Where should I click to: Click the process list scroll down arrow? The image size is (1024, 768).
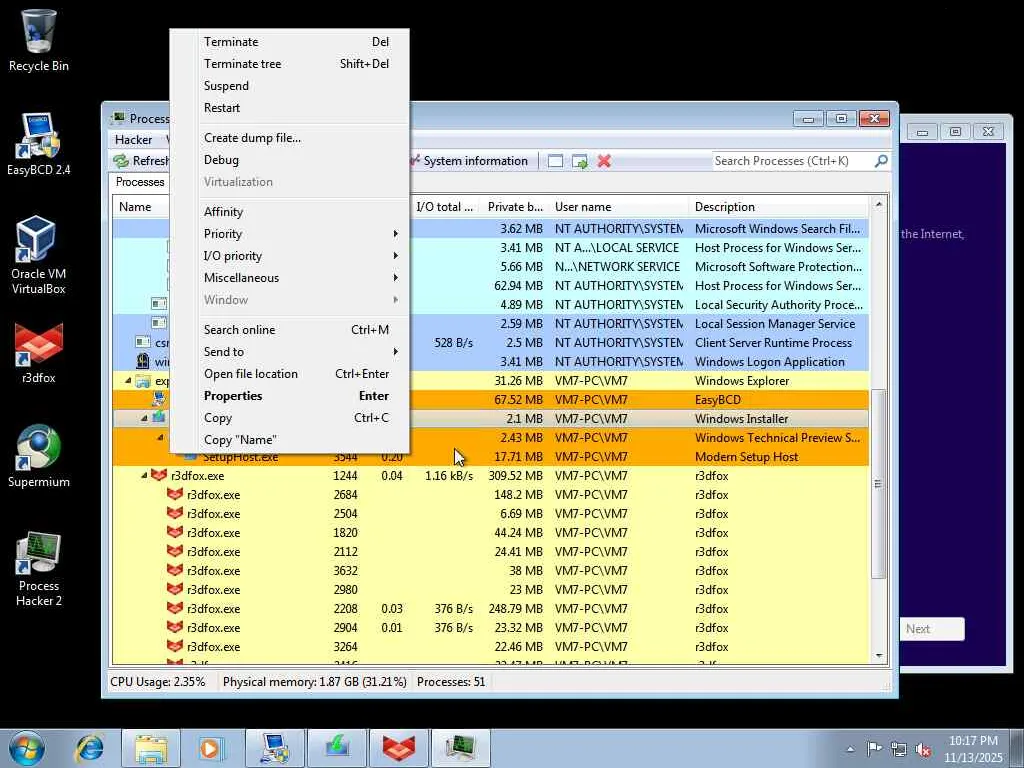tap(878, 656)
